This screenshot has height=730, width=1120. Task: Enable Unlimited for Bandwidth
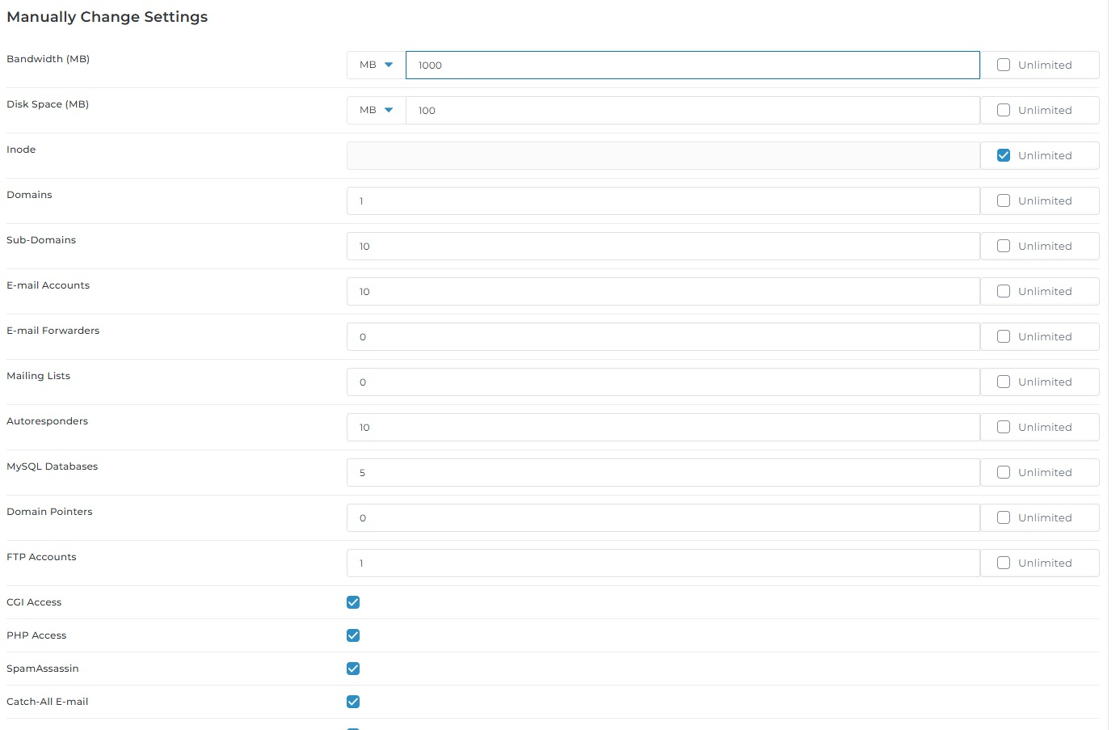pyautogui.click(x=1003, y=65)
